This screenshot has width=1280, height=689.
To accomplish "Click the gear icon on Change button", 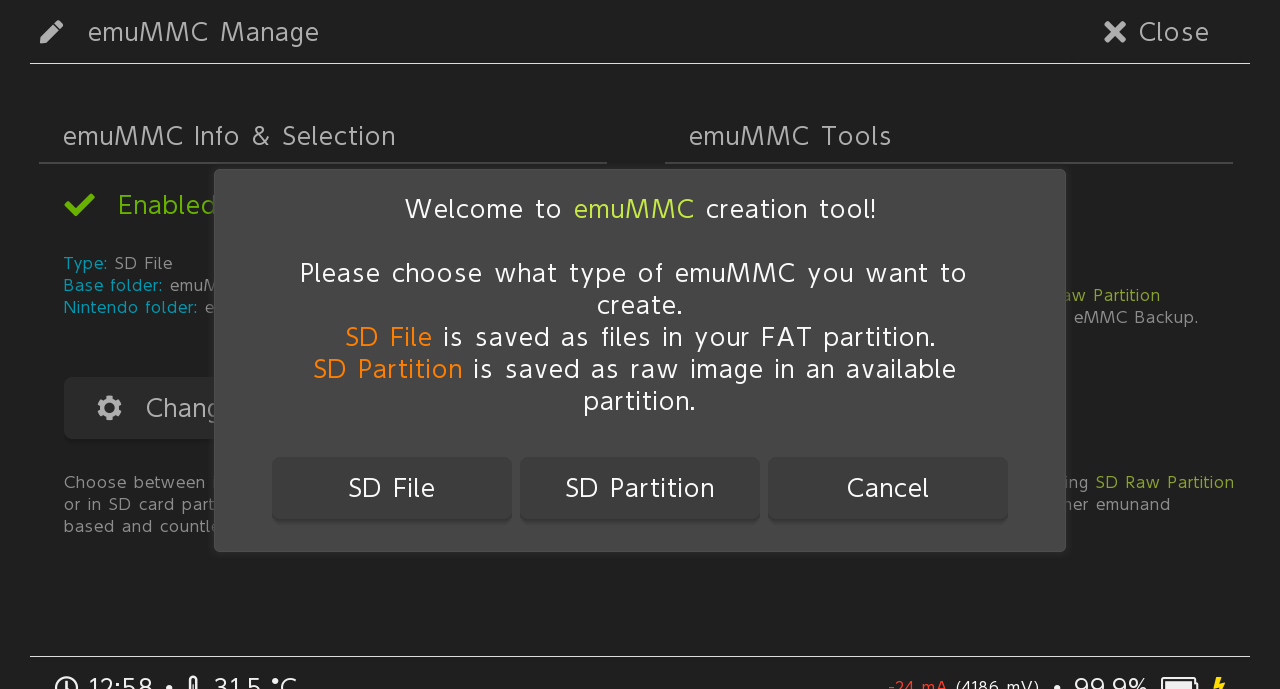I will click(110, 408).
